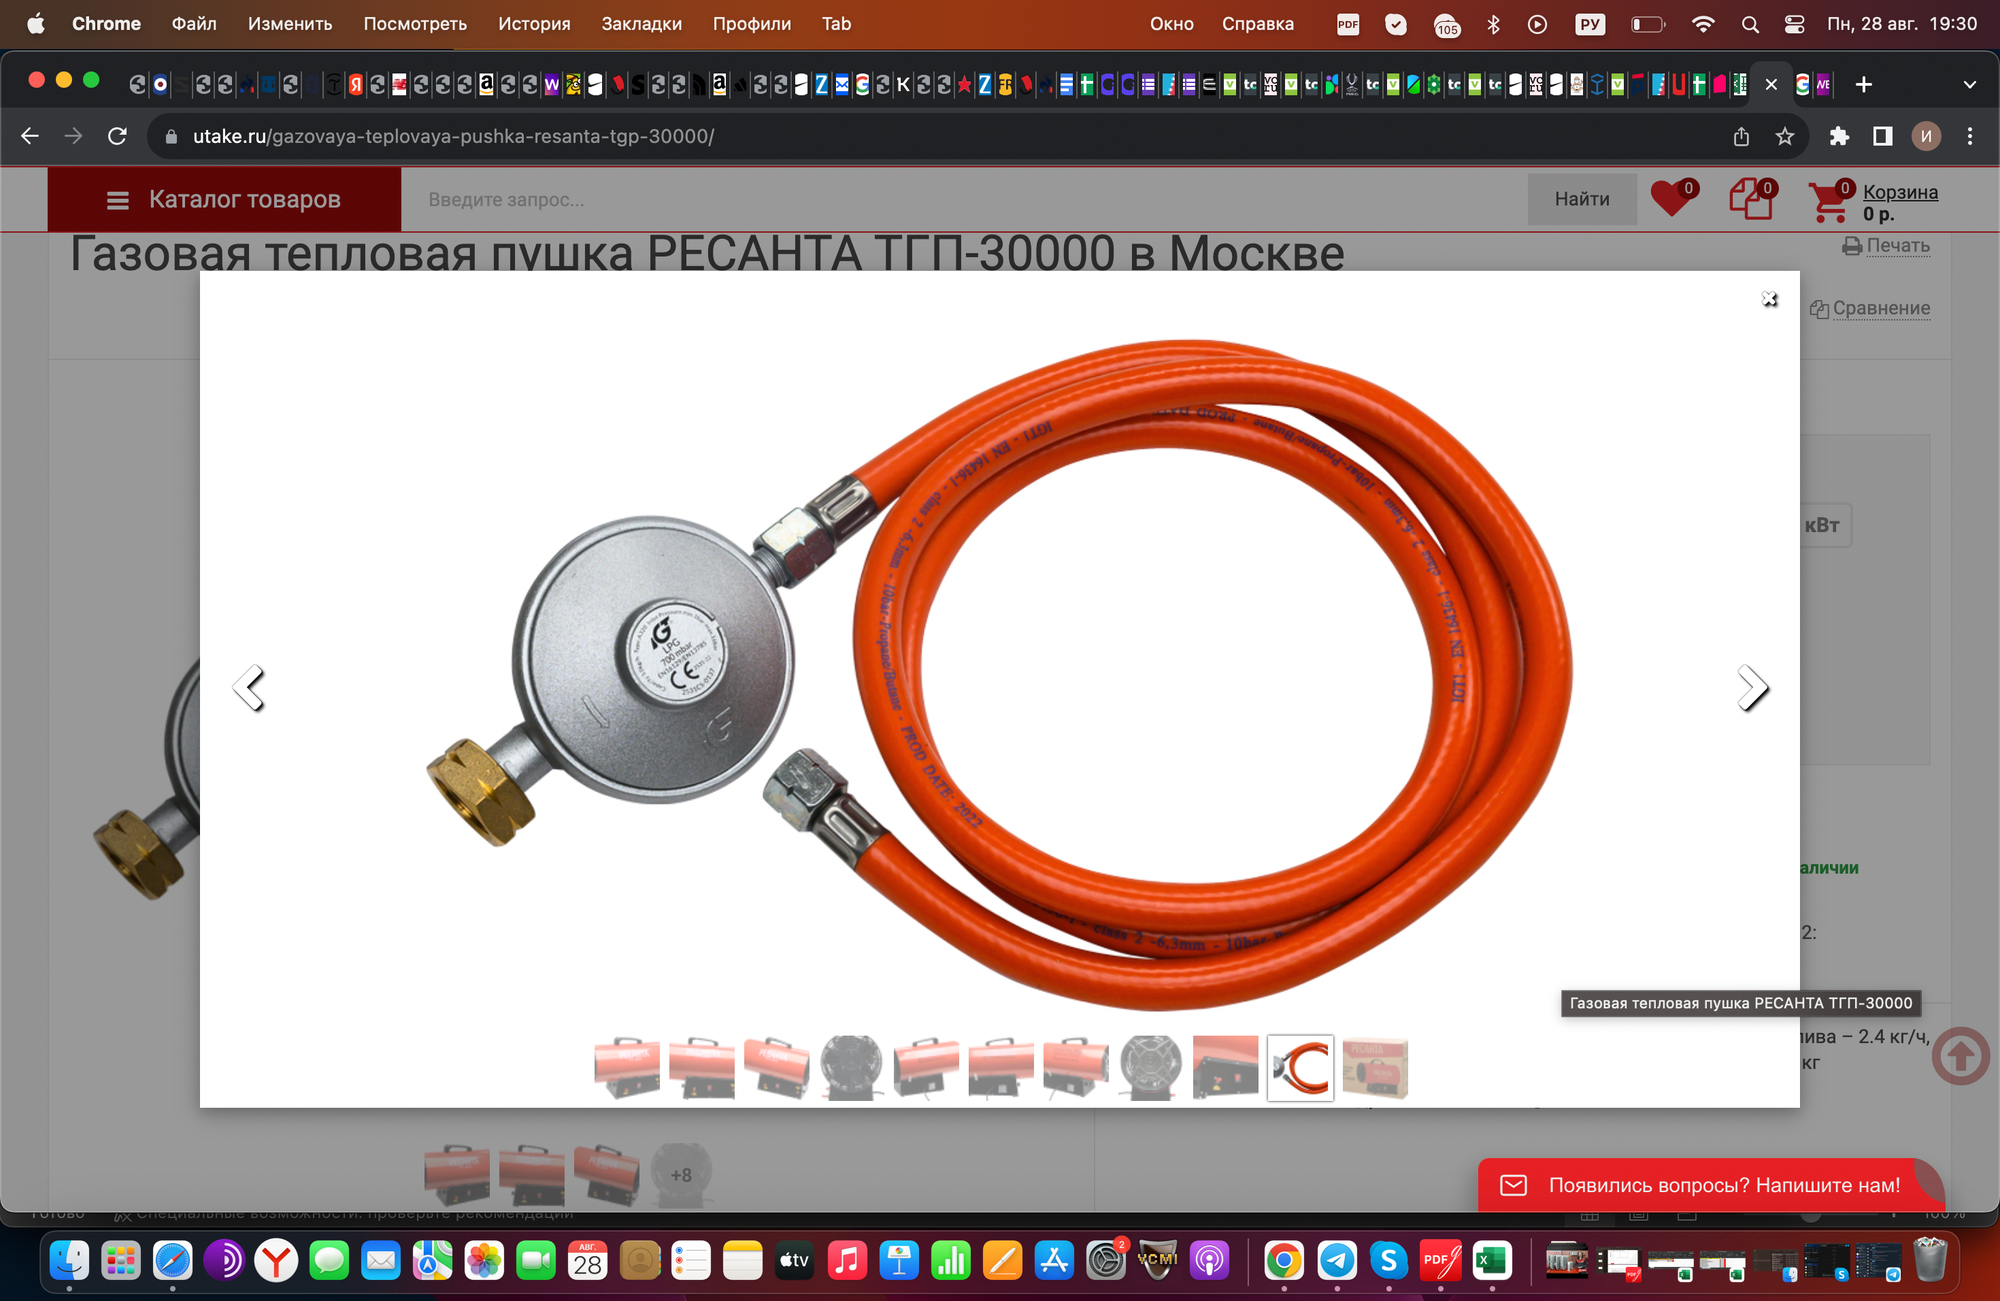Click the next image arrow in lightbox
This screenshot has width=2000, height=1301.
[x=1752, y=688]
